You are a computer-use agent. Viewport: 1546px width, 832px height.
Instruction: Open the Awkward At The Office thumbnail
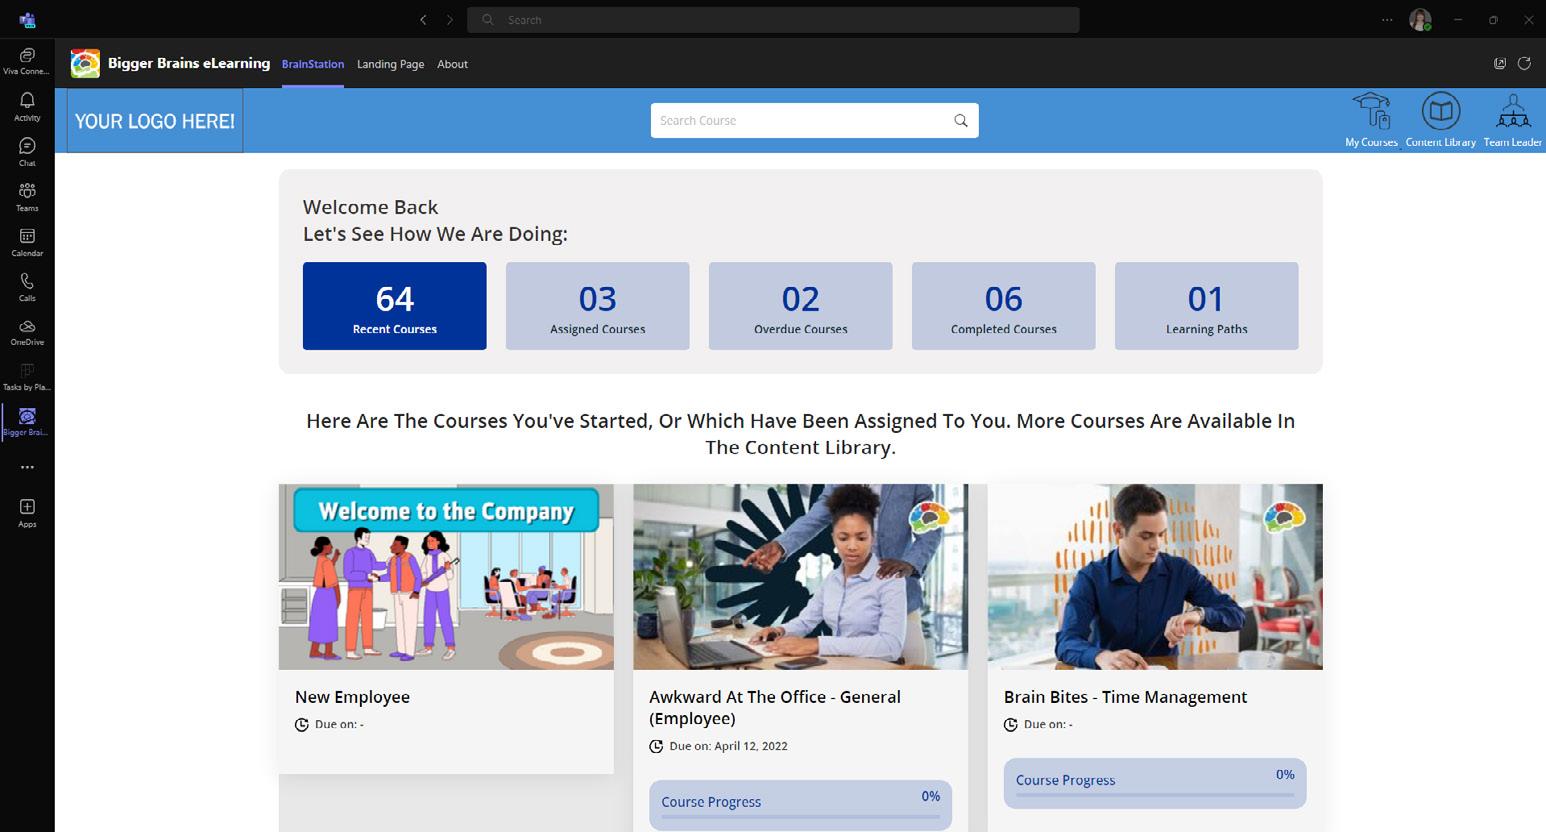pos(801,577)
